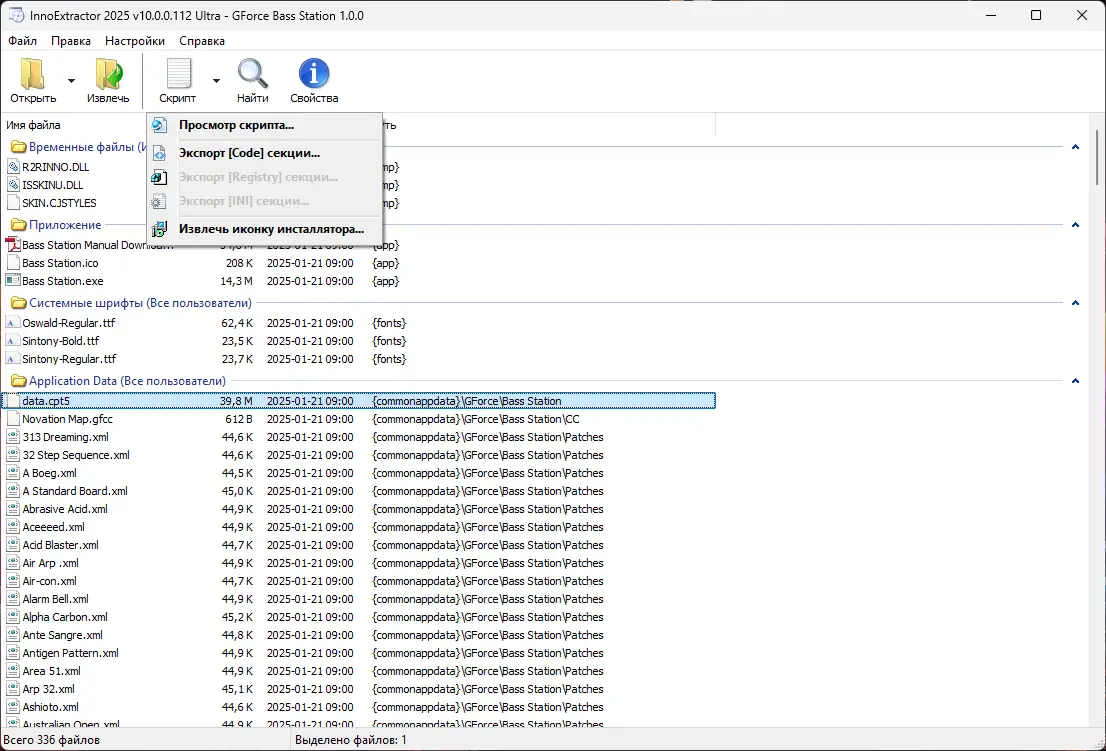Click the ISSKINU.DLL file icon
The image size is (1106, 751).
pos(13,185)
